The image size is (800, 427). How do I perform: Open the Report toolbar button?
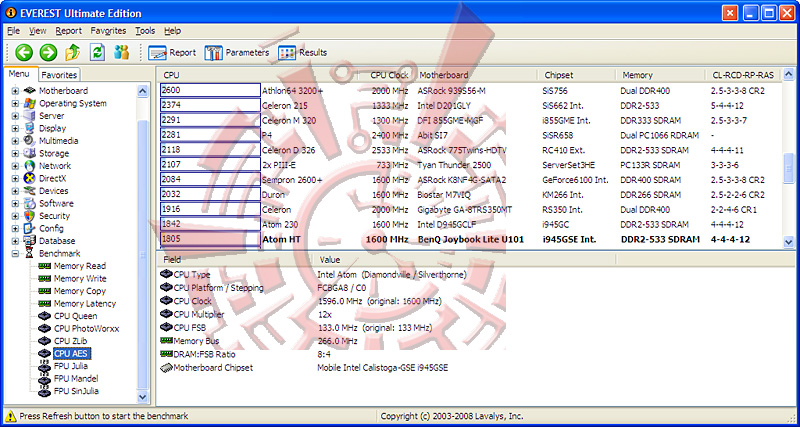pyautogui.click(x=172, y=53)
